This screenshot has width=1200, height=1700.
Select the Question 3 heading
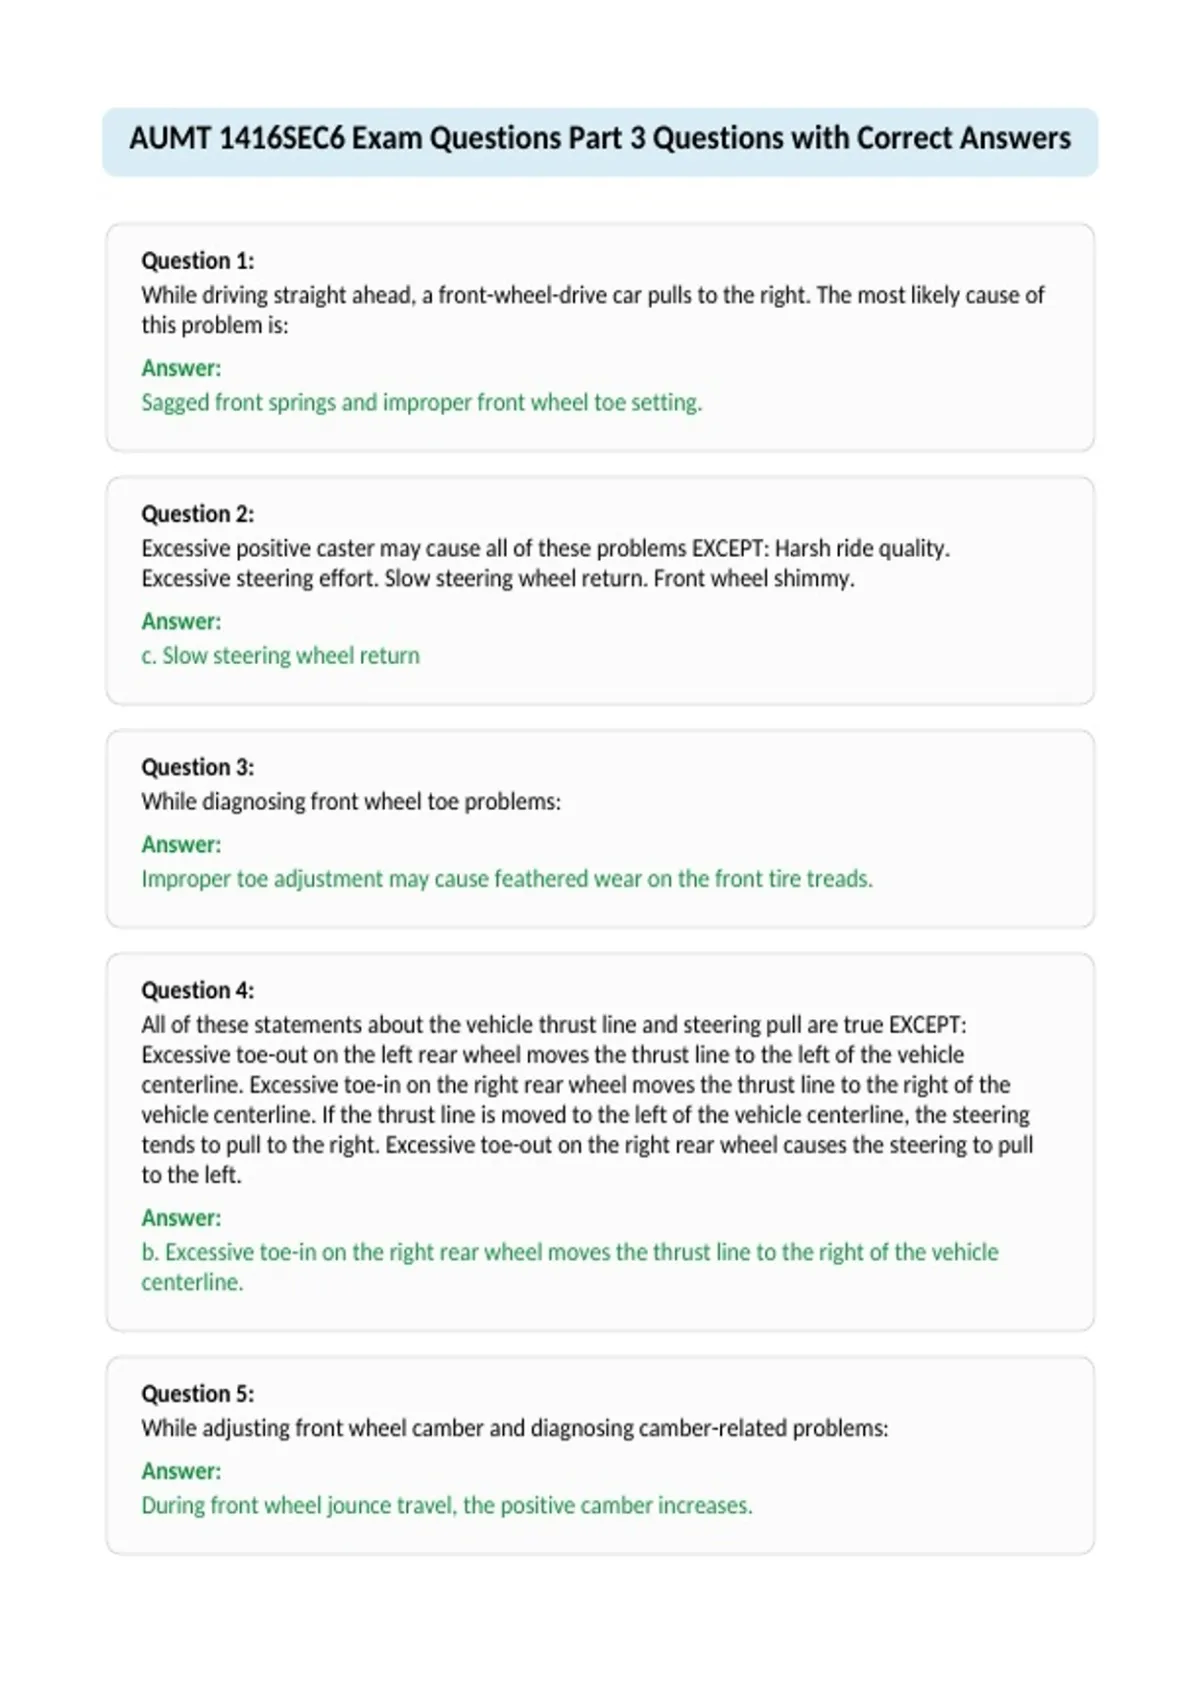click(x=197, y=767)
